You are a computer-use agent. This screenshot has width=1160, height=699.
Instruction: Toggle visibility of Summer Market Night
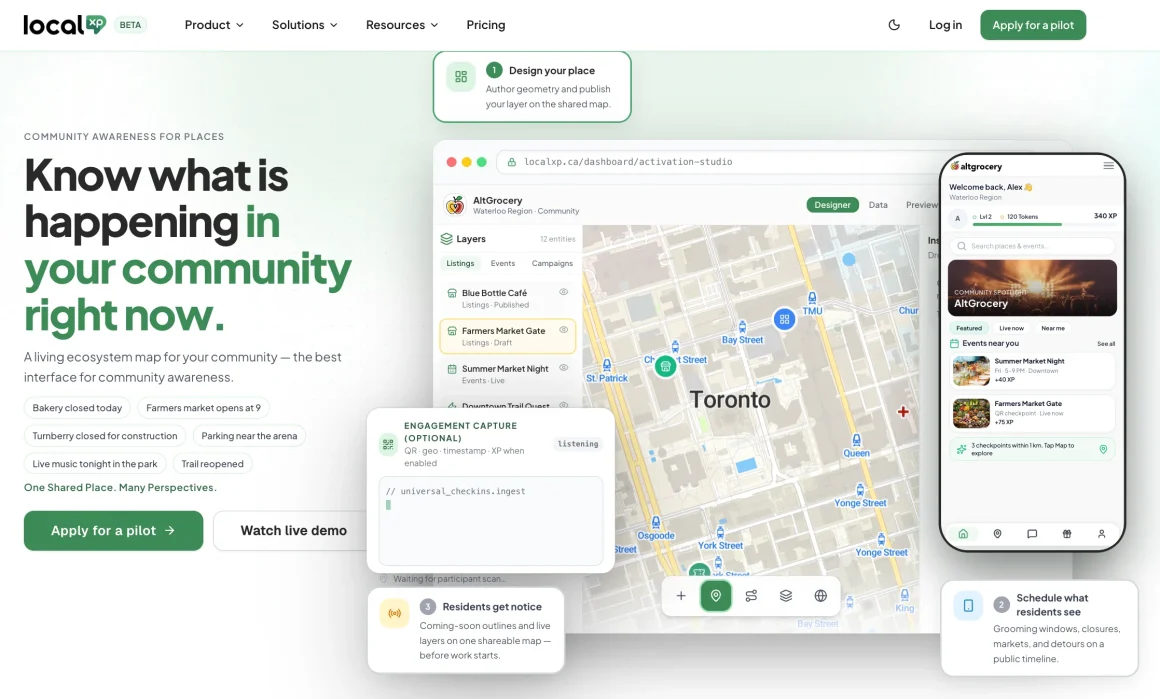point(564,368)
